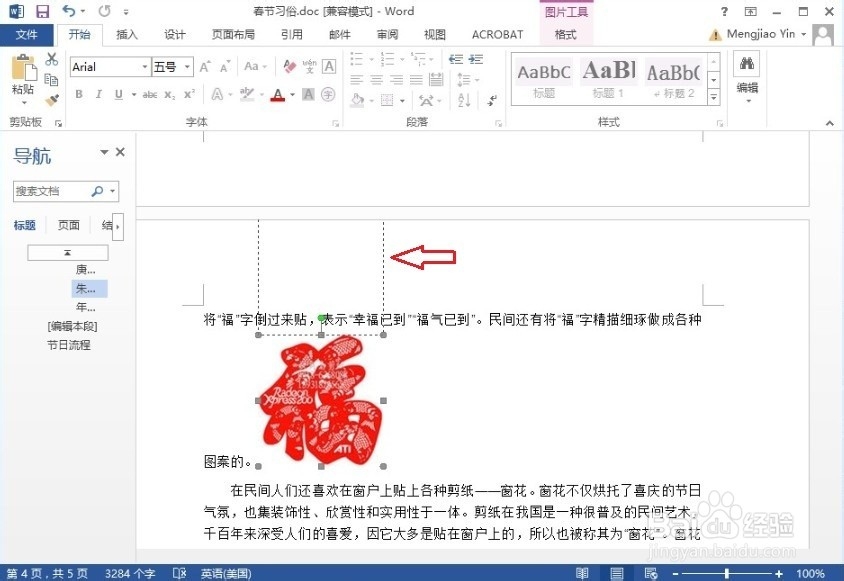Image resolution: width=844 pixels, height=581 pixels.
Task: Toggle center alignment
Action: [x=376, y=80]
